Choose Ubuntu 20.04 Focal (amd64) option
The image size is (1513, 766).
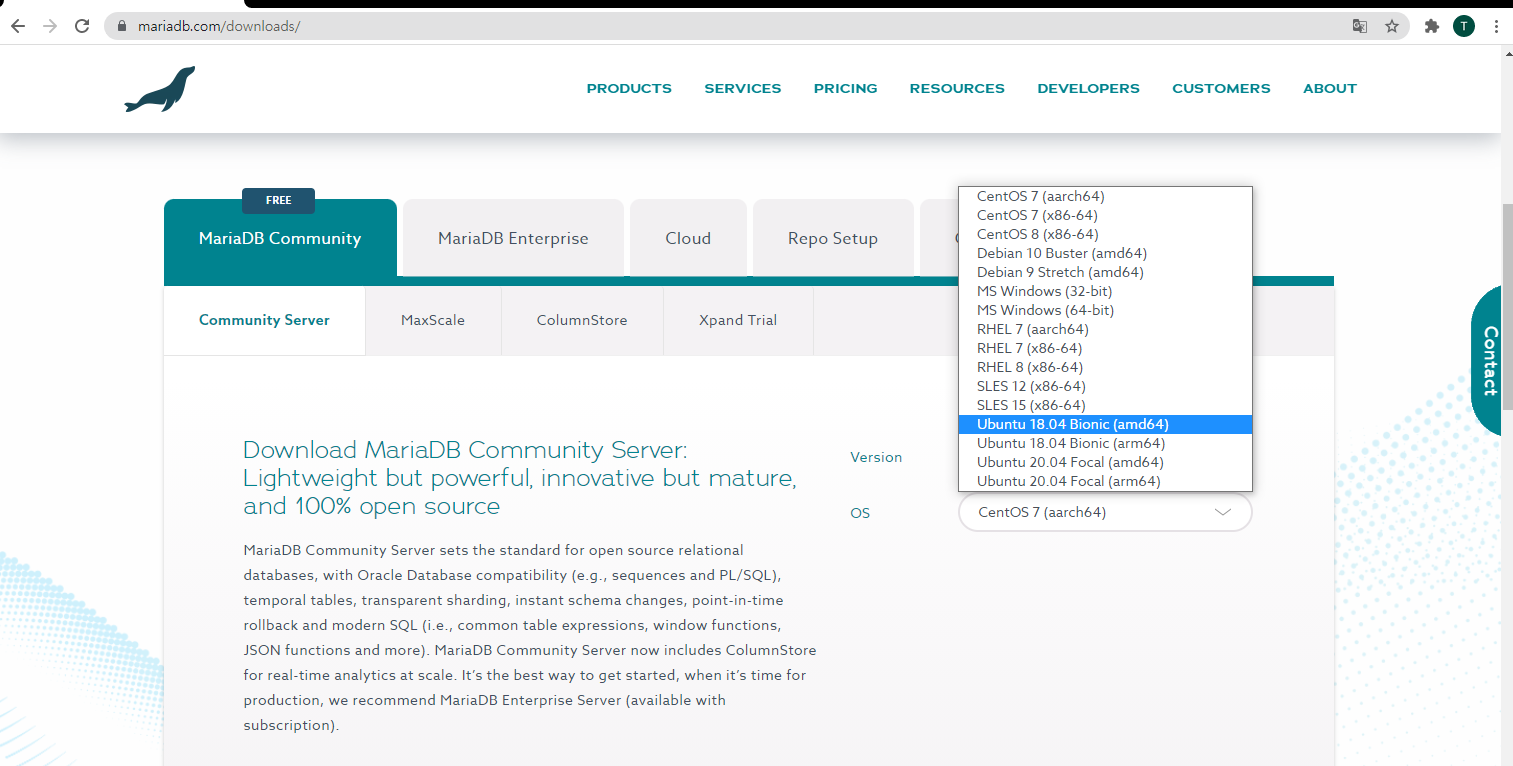(x=1105, y=462)
